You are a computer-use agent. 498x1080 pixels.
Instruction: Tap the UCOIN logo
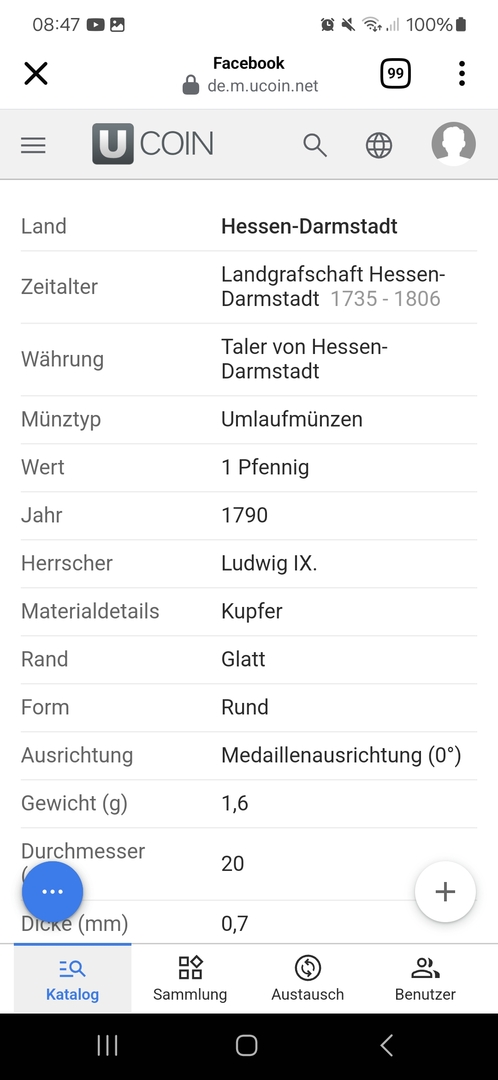153,144
